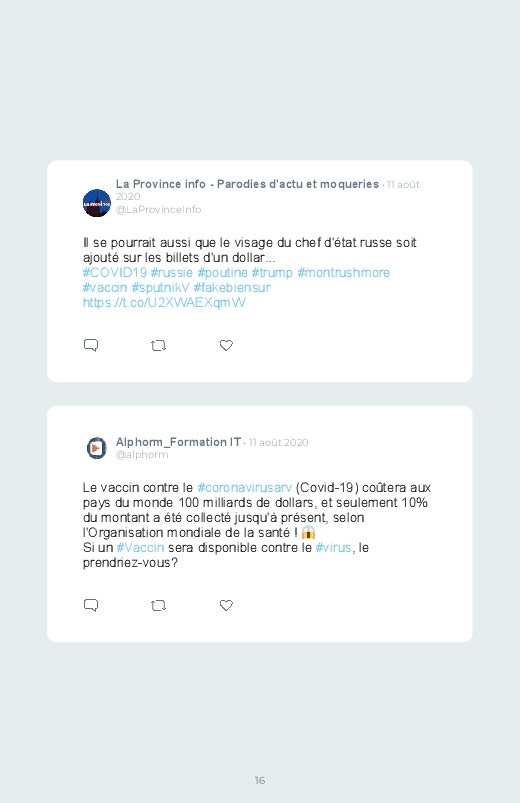
Task: Visit the @alphorm handle
Action: pyautogui.click(x=142, y=454)
